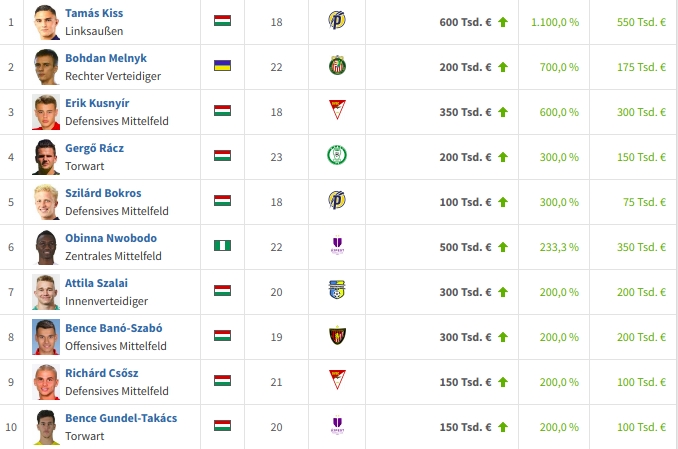Viewport: 678px width, 449px height.
Task: Click Attila Szalai's player photo
Action: (46, 292)
